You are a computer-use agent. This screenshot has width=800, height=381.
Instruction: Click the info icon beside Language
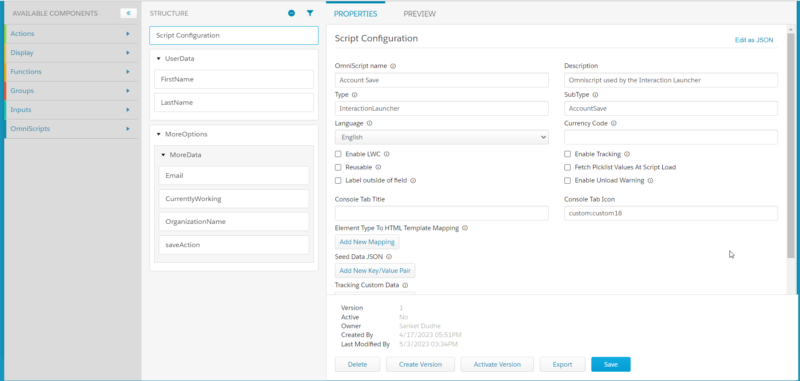369,123
